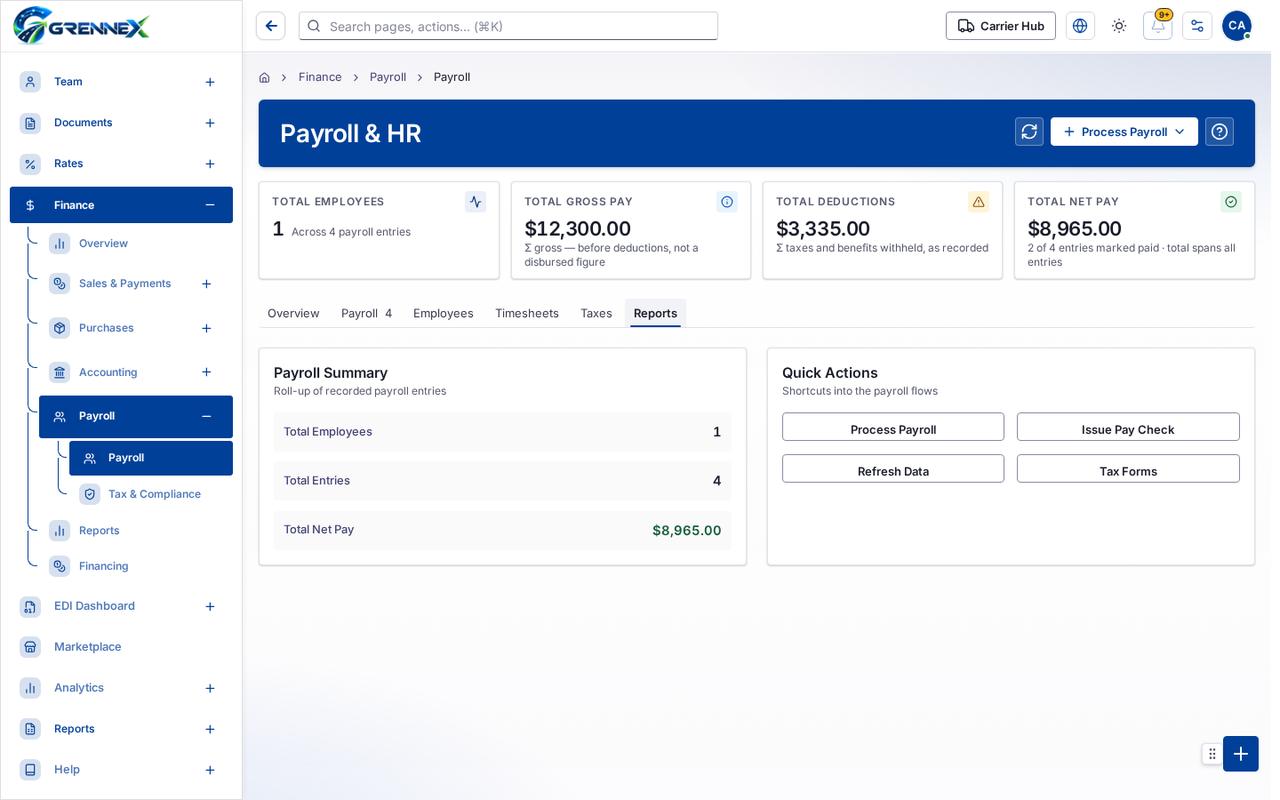This screenshot has height=800, width=1280.
Task: Click Refresh Data quick action
Action: 893,469
